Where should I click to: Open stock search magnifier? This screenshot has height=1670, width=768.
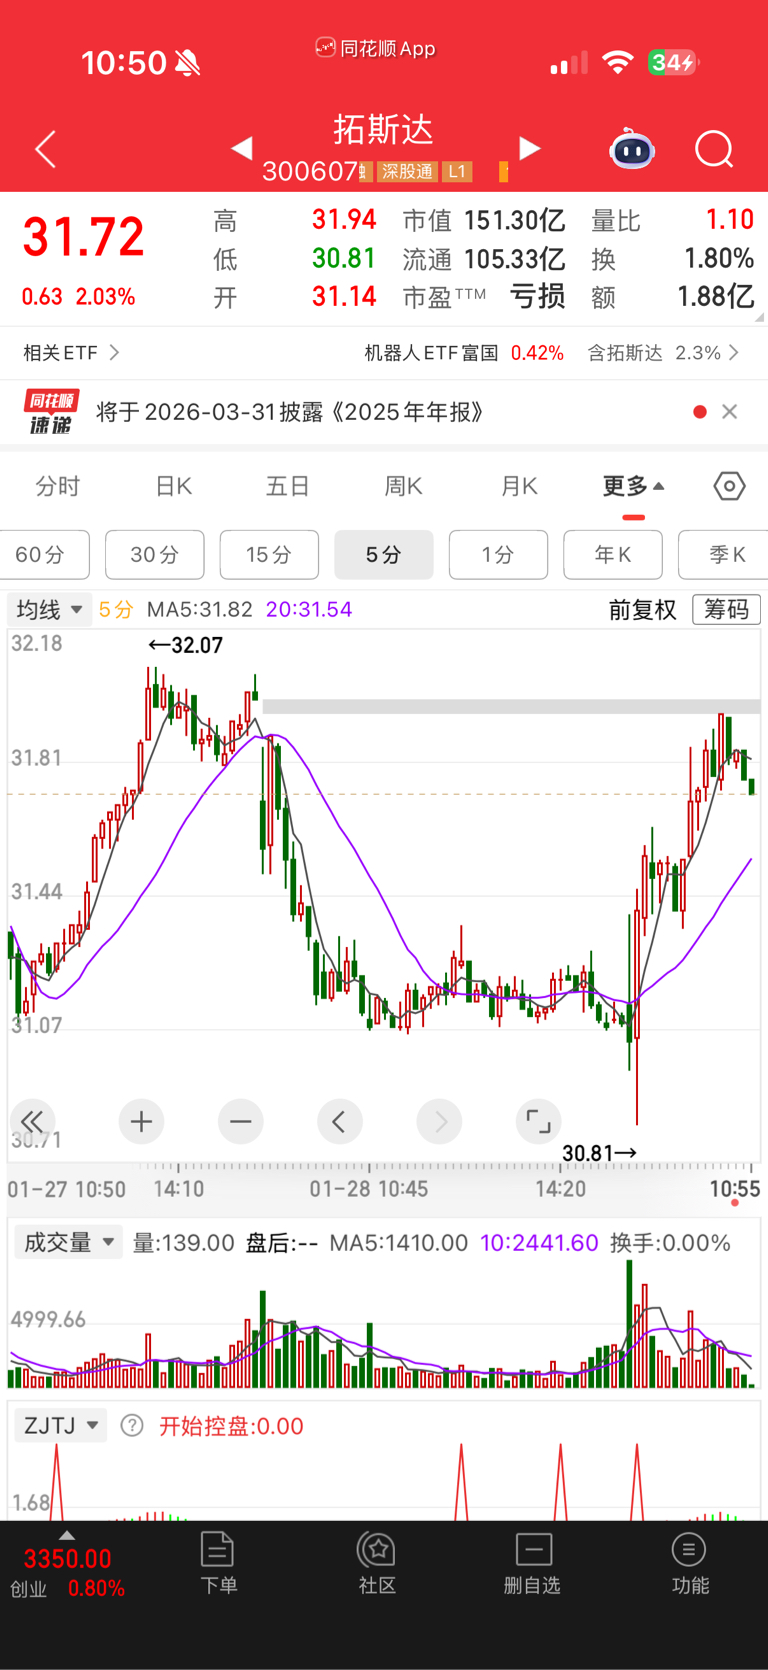(714, 150)
